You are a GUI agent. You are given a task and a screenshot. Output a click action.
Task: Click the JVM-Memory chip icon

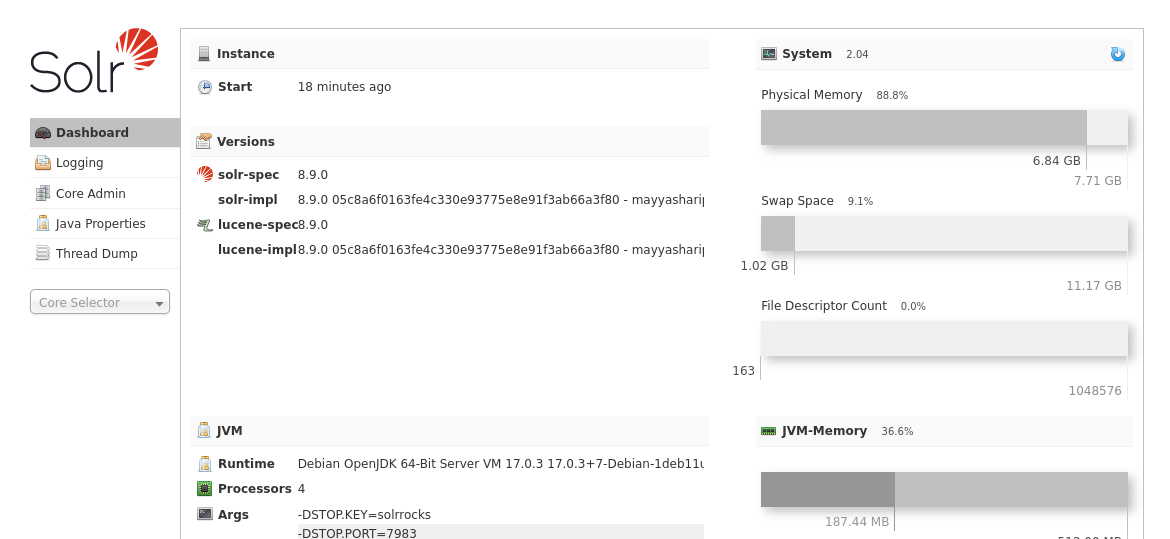[768, 431]
